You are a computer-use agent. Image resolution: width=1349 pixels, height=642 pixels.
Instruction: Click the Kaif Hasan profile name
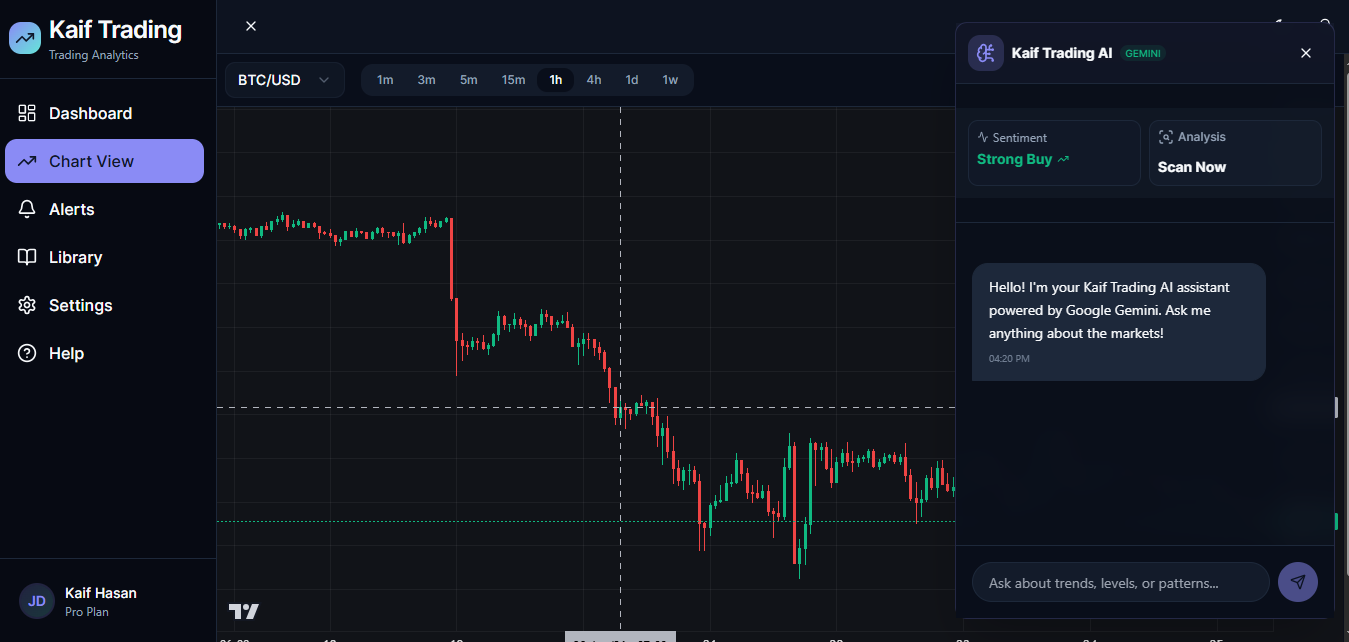coord(101,593)
